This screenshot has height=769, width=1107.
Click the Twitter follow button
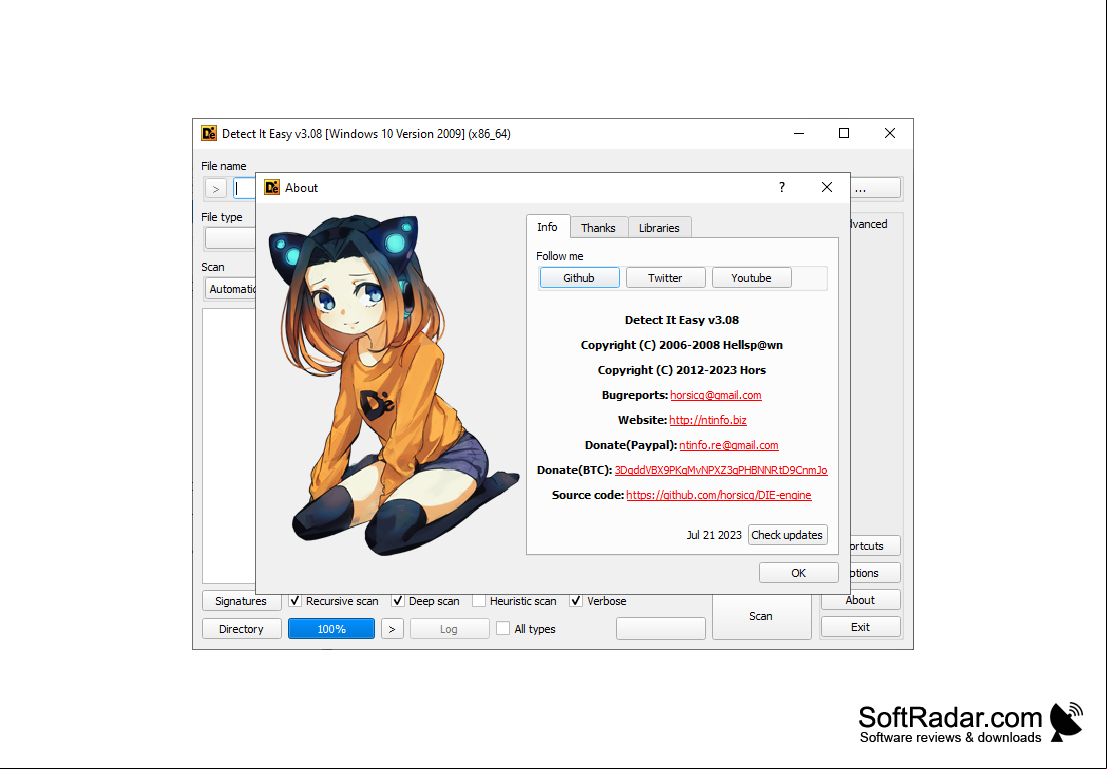coord(665,278)
